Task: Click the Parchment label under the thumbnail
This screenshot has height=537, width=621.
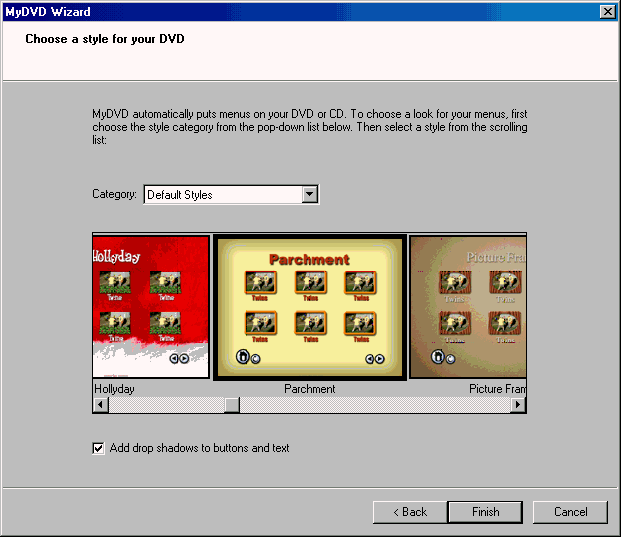Action: 310,389
